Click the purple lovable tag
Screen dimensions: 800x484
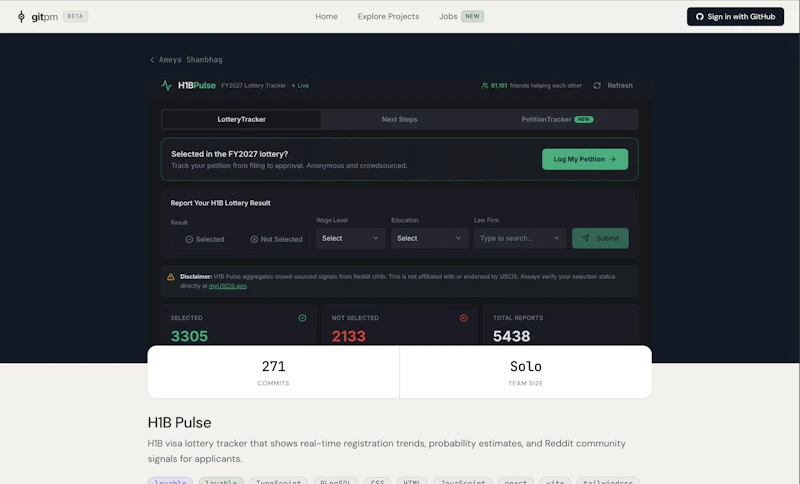(x=170, y=481)
